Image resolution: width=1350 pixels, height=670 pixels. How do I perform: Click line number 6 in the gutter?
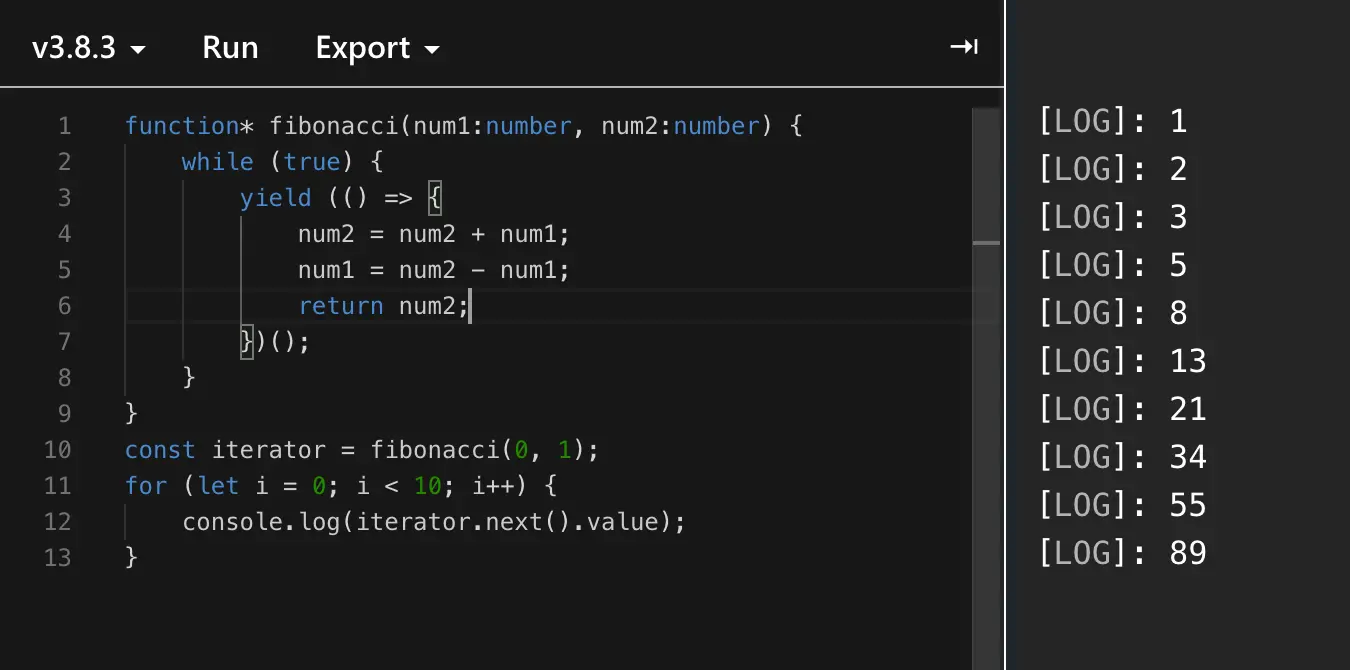point(64,306)
